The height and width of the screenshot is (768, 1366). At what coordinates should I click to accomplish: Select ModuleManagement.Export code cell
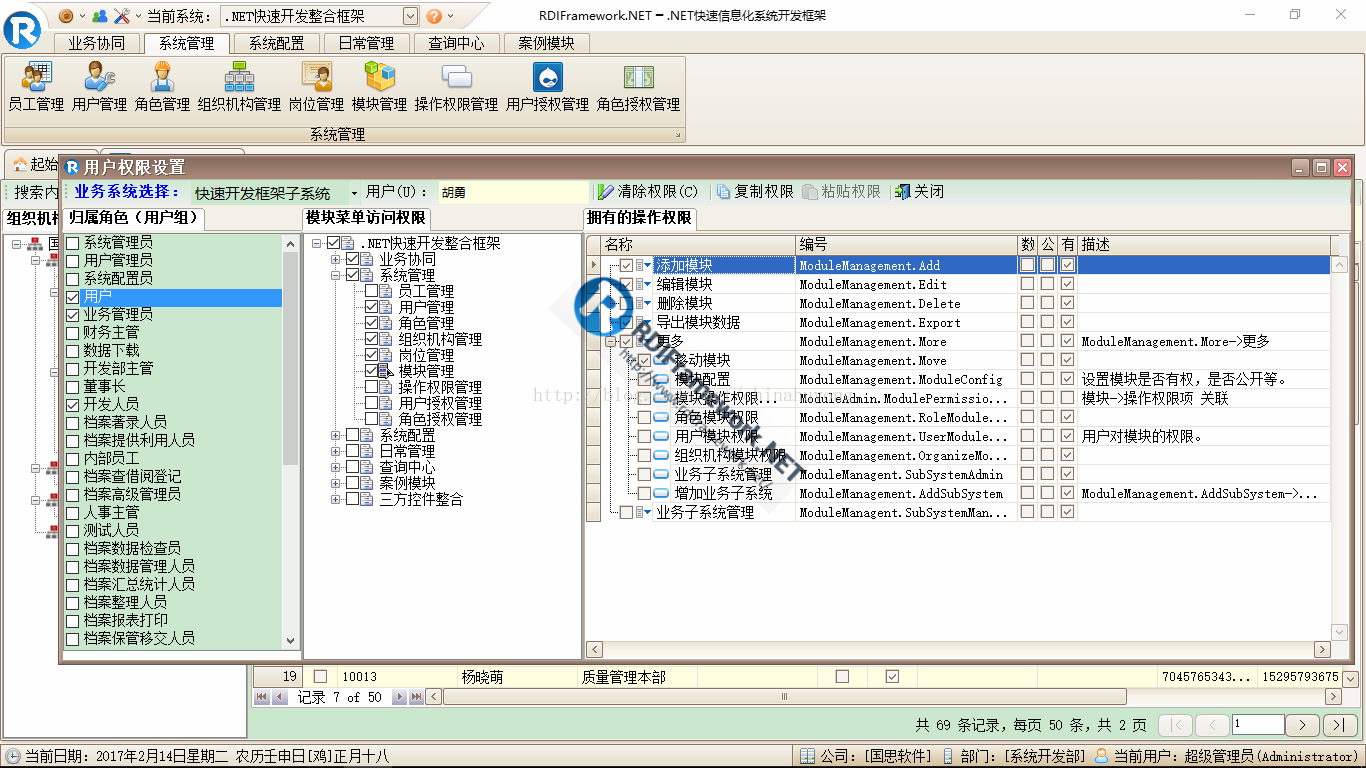coord(906,322)
